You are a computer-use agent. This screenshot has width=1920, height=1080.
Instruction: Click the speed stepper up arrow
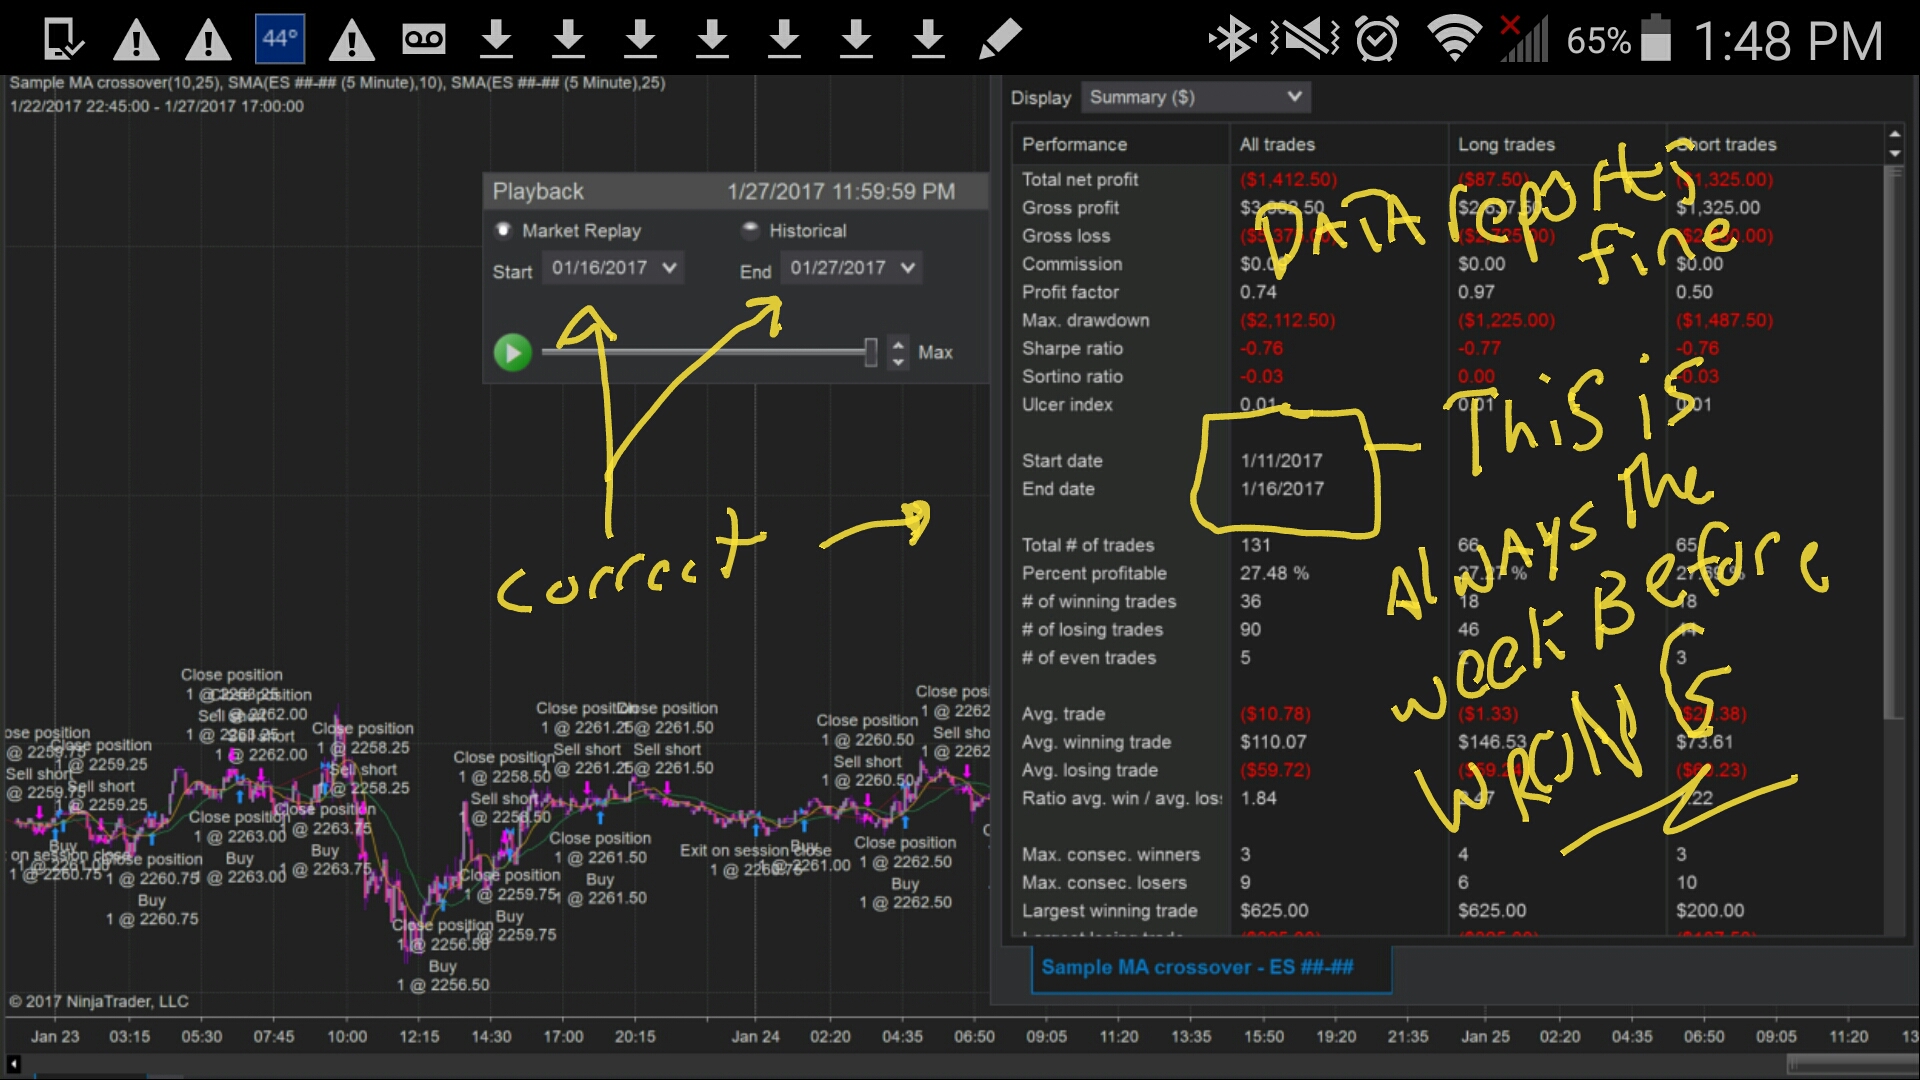898,344
